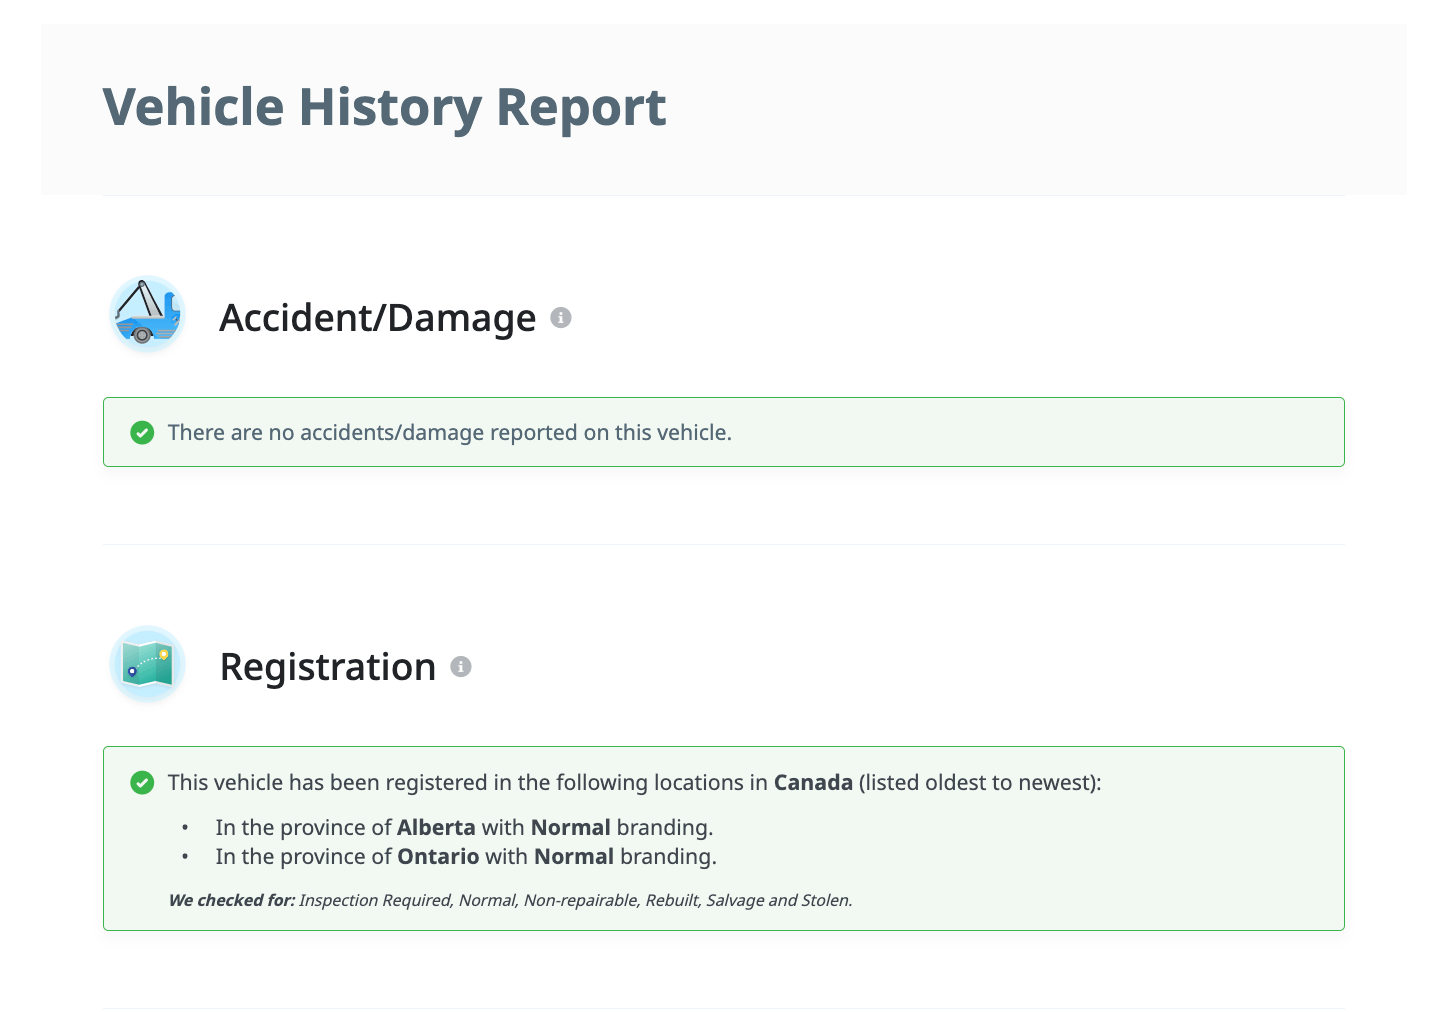Image resolution: width=1442 pixels, height=1012 pixels.
Task: Click the bold word Canada
Action: [x=813, y=783]
